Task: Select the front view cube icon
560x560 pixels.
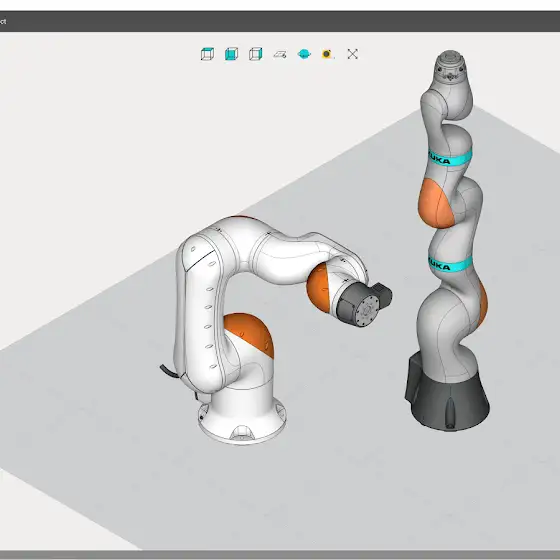Action: tap(231, 54)
